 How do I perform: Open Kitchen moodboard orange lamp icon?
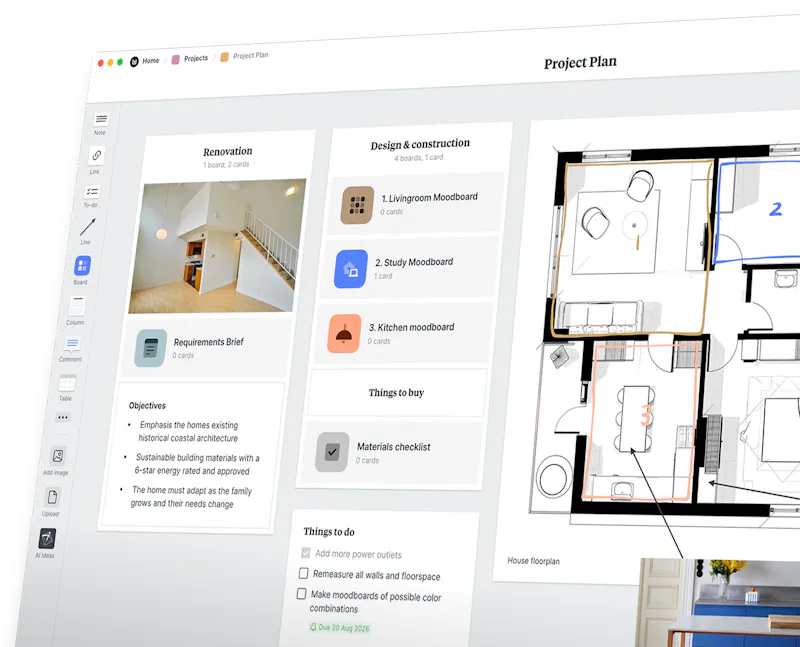click(x=344, y=334)
